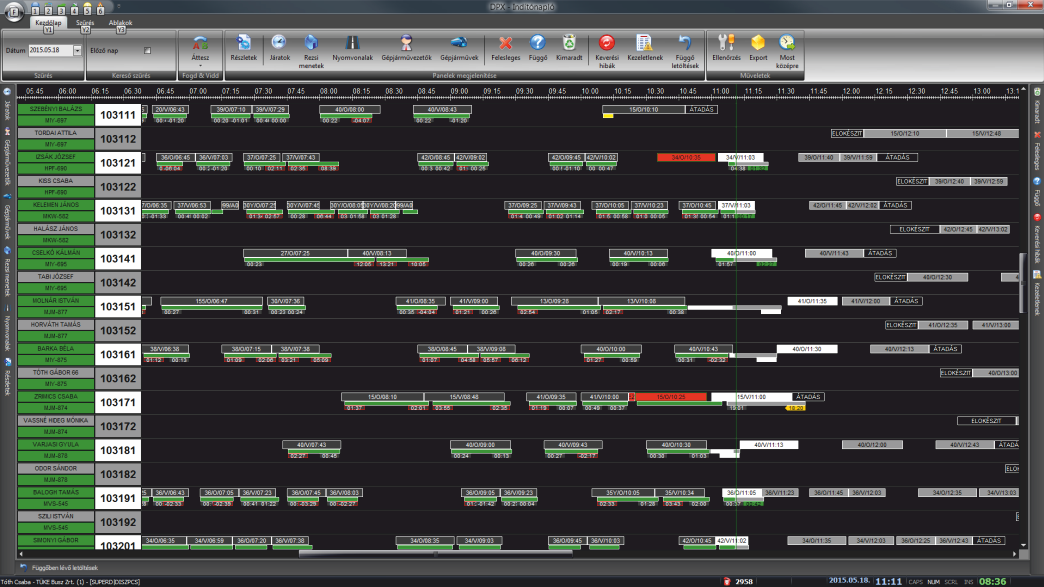
Task: Click the 09:00 mark on the time ruler
Action: click(x=459, y=91)
